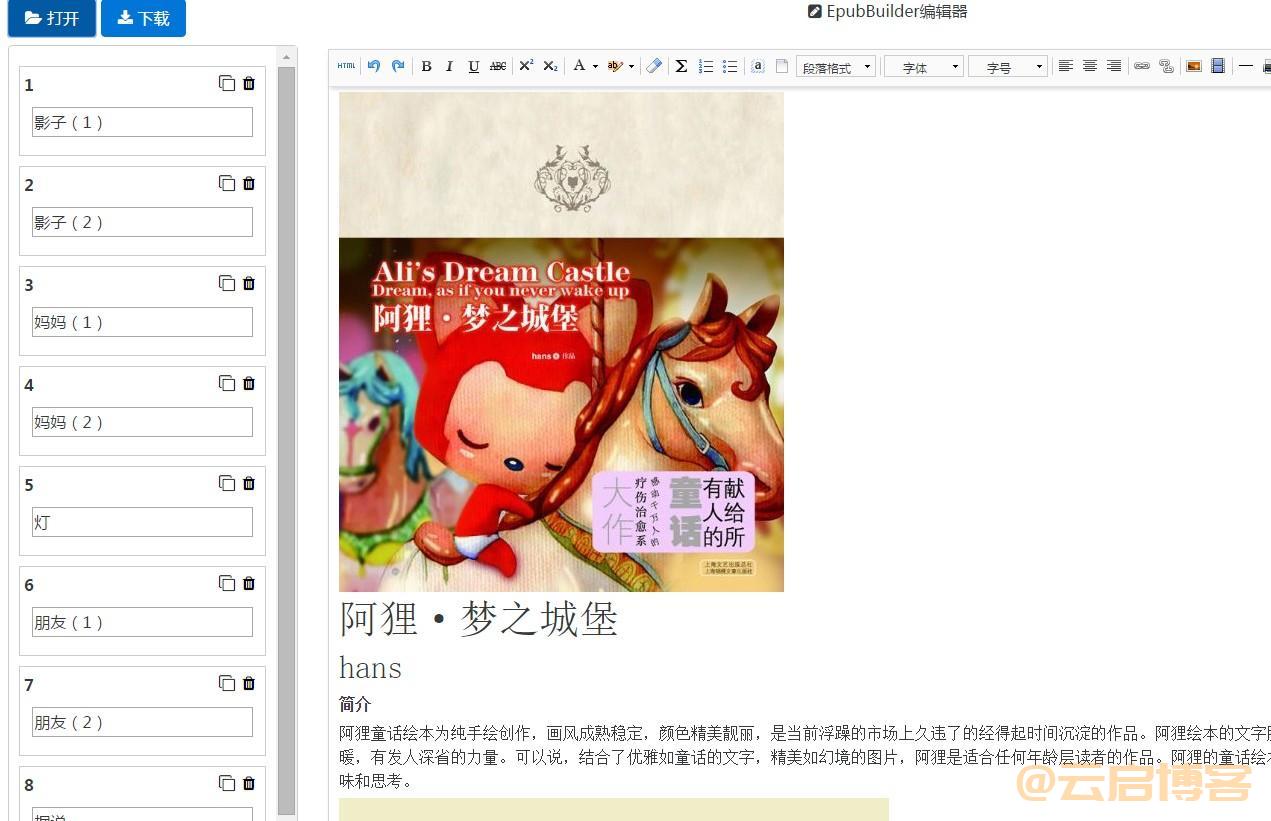1271x821 pixels.
Task: Copy chapter 1 影子（1）
Action: pos(227,84)
